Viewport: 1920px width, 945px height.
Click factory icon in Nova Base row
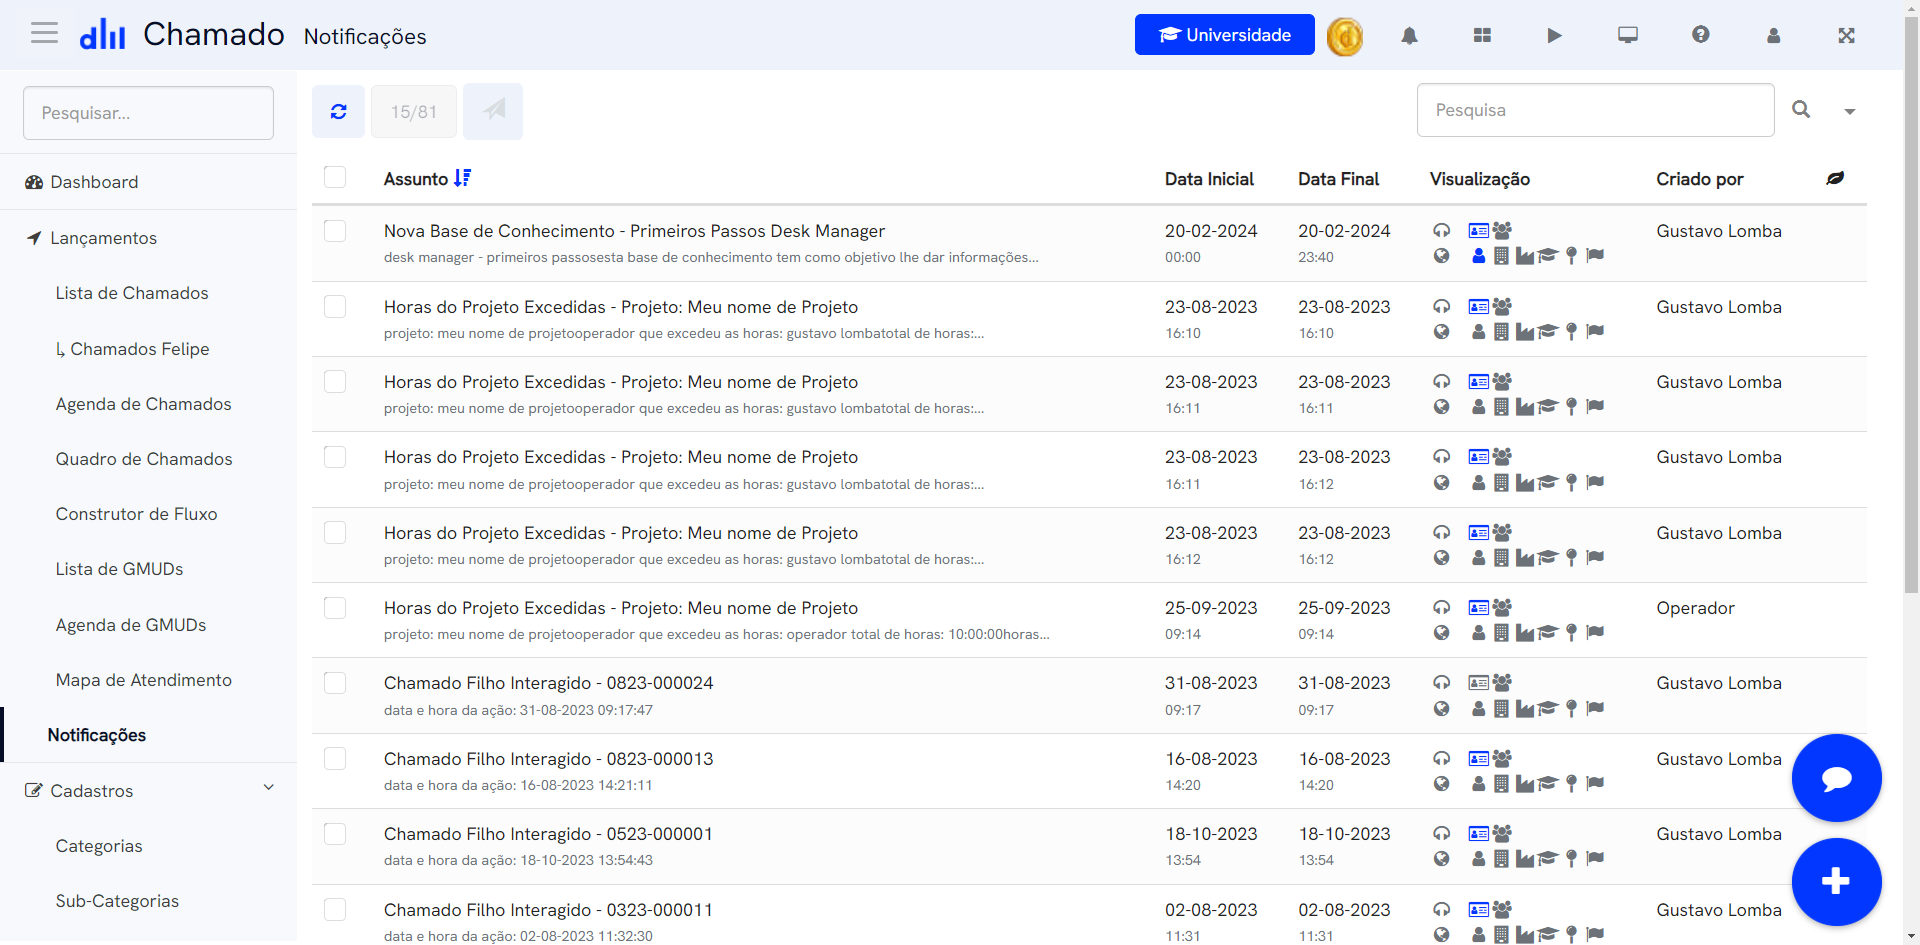coord(1525,256)
